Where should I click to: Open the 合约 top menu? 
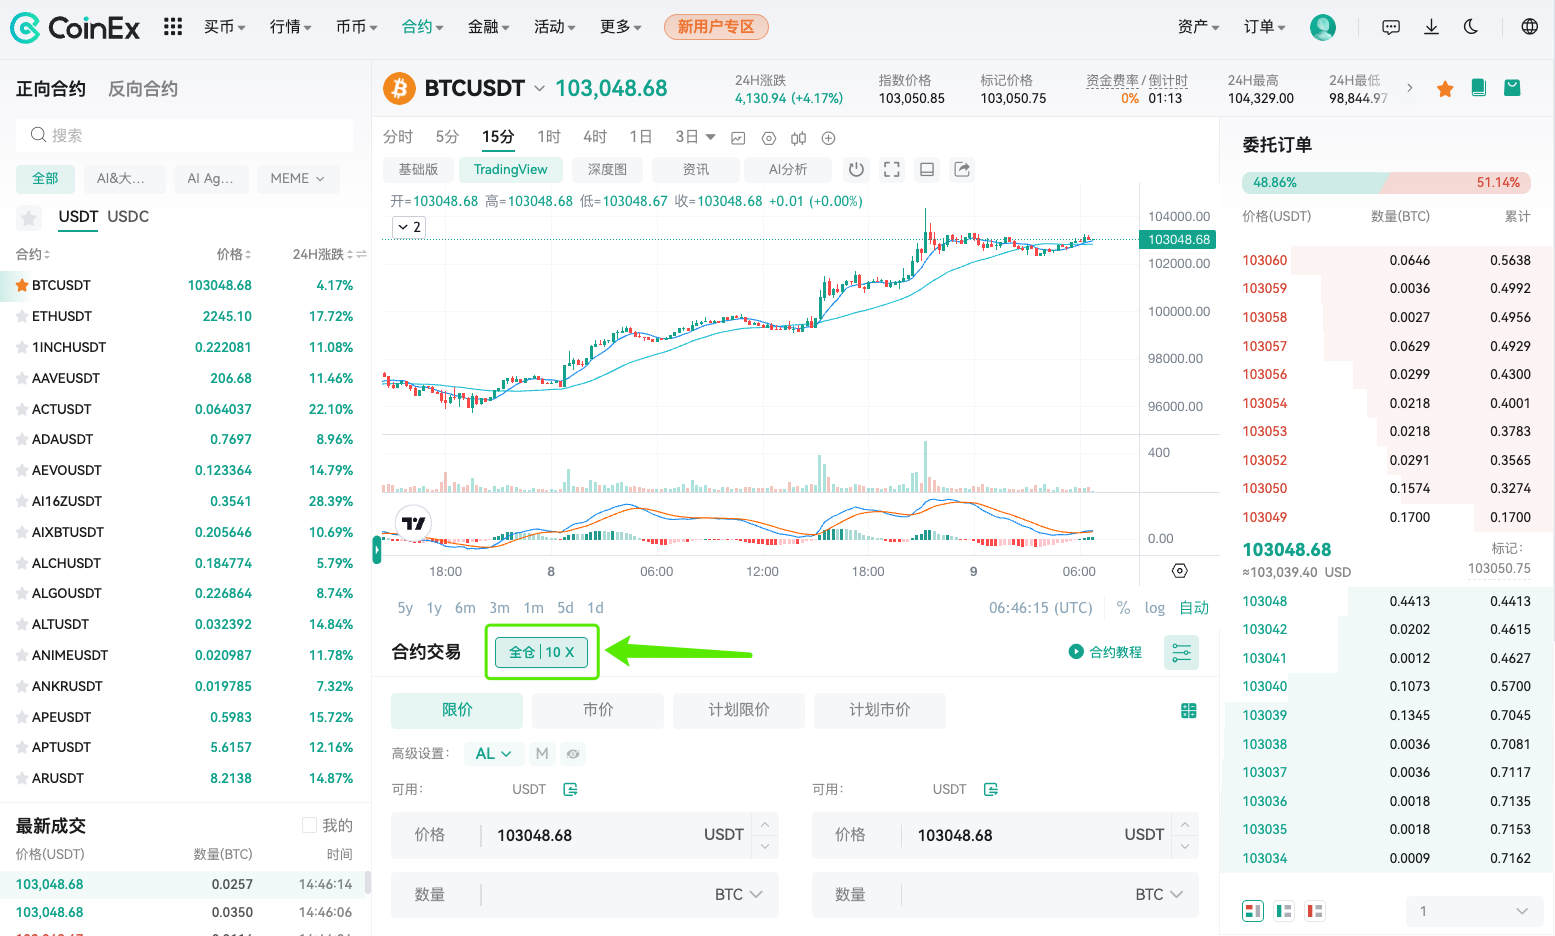pyautogui.click(x=422, y=27)
